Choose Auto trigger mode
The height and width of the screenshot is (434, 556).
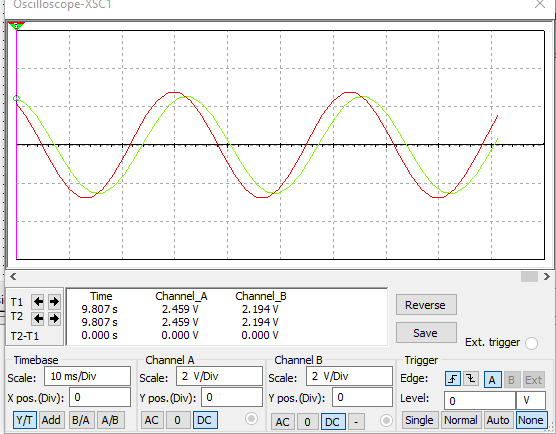(498, 420)
